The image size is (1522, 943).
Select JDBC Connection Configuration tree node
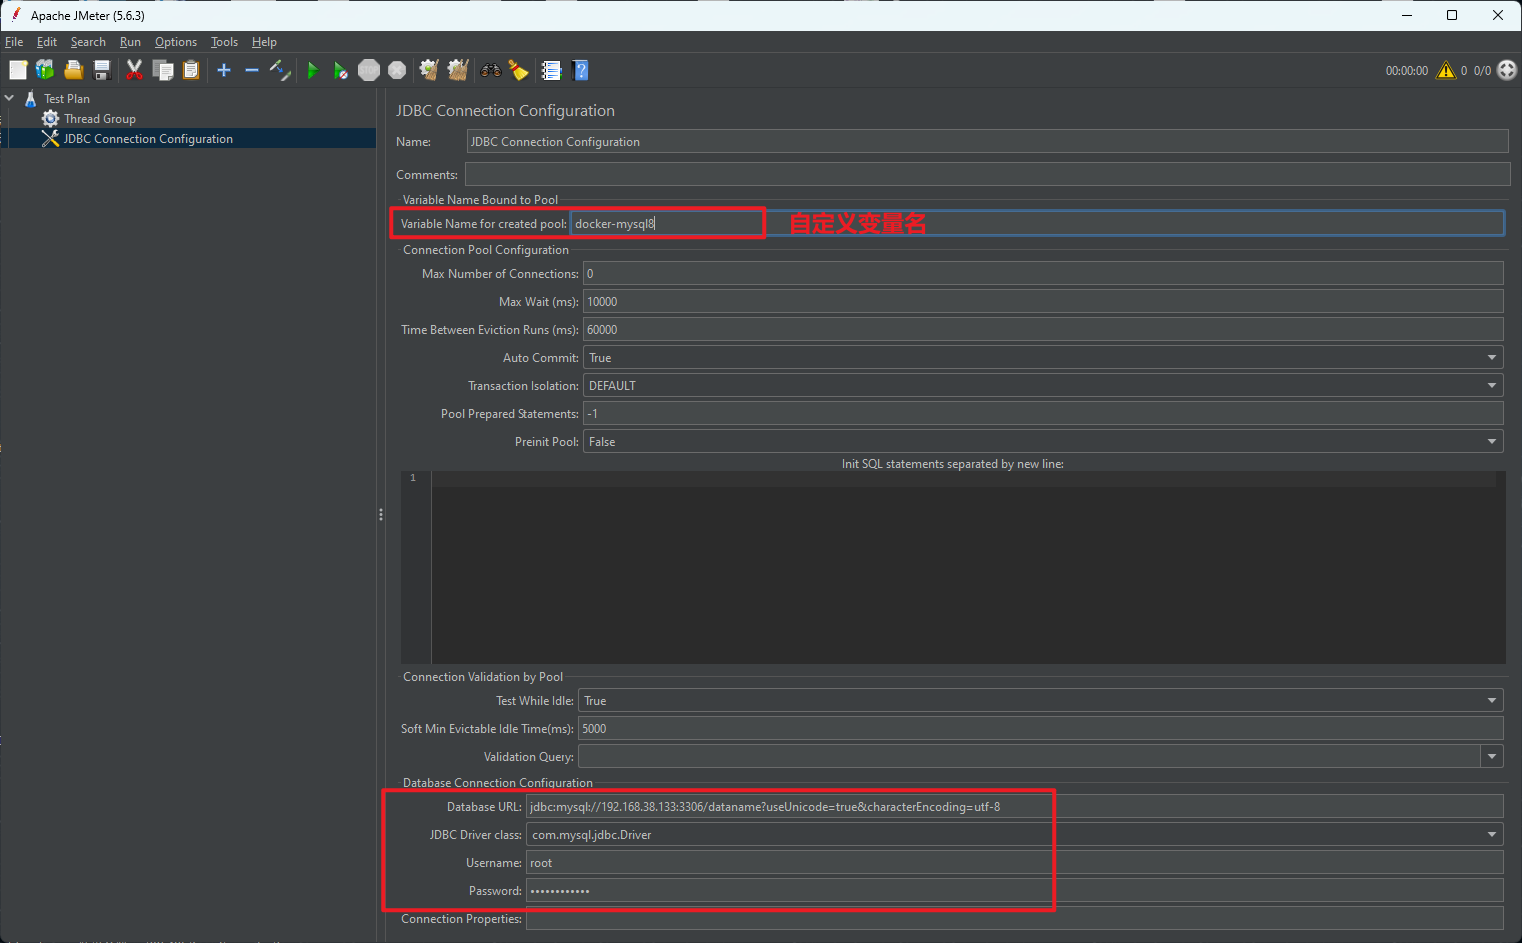click(148, 139)
